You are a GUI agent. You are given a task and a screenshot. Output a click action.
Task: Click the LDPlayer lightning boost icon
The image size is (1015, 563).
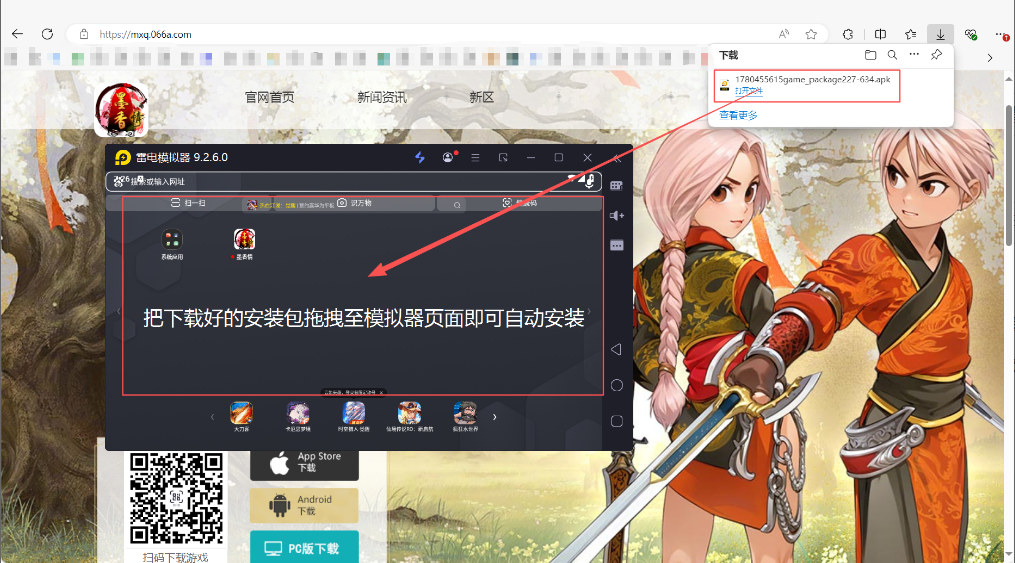tap(419, 157)
